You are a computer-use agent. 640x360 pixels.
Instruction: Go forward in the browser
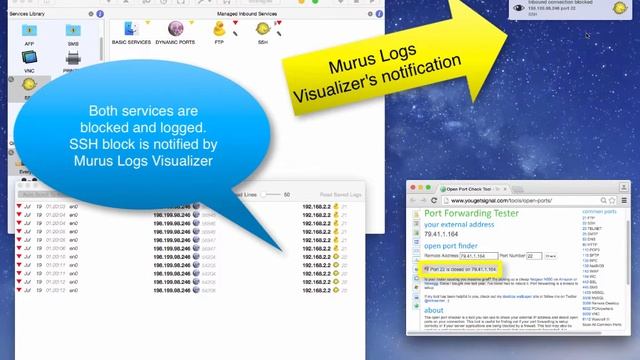pyautogui.click(x=423, y=200)
